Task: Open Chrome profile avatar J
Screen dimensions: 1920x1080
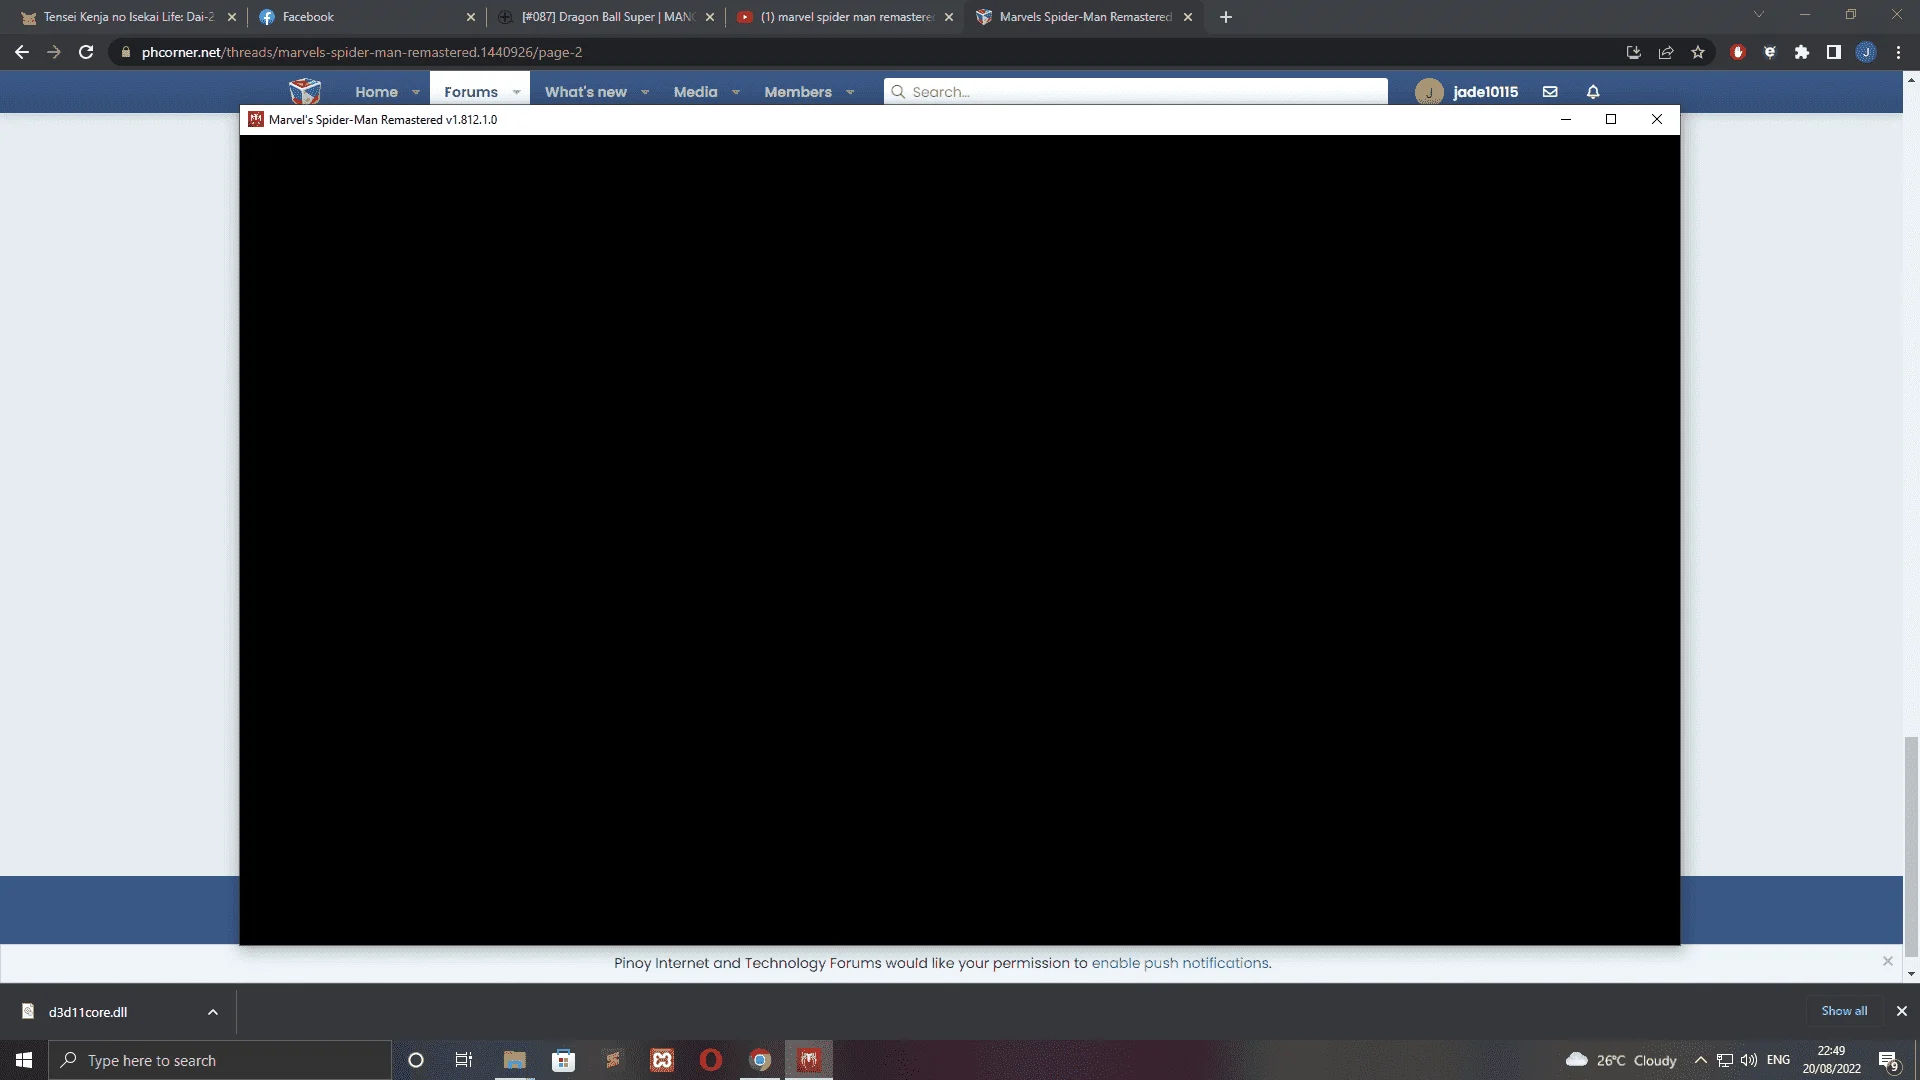Action: pyautogui.click(x=1866, y=52)
